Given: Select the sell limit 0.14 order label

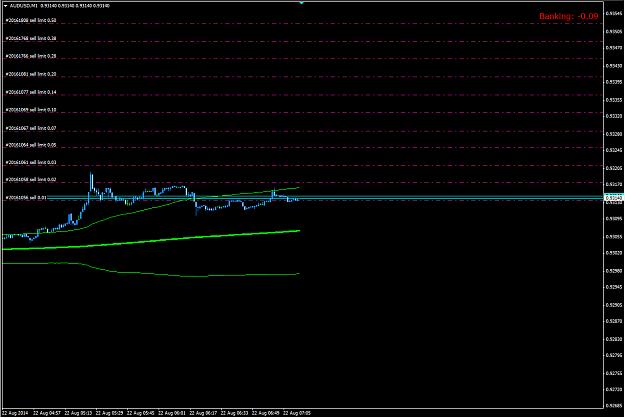Looking at the screenshot, I should pyautogui.click(x=31, y=92).
